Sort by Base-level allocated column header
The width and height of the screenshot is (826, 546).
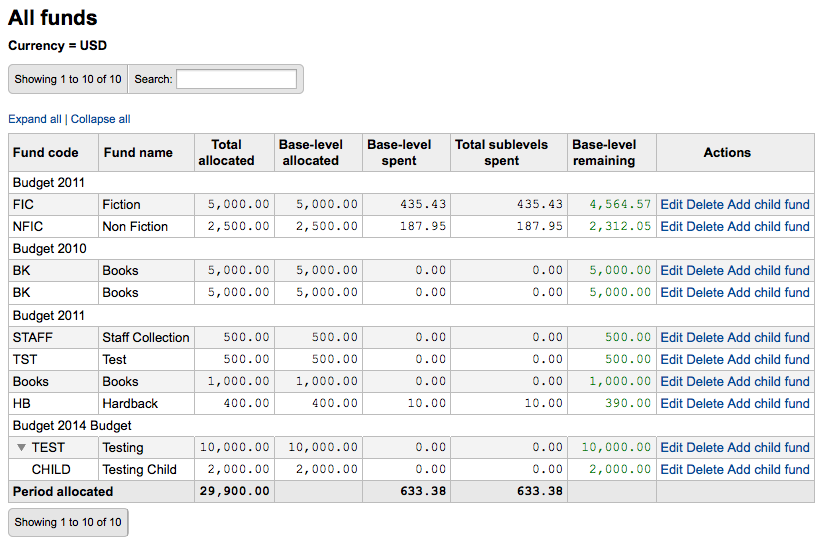(x=310, y=152)
